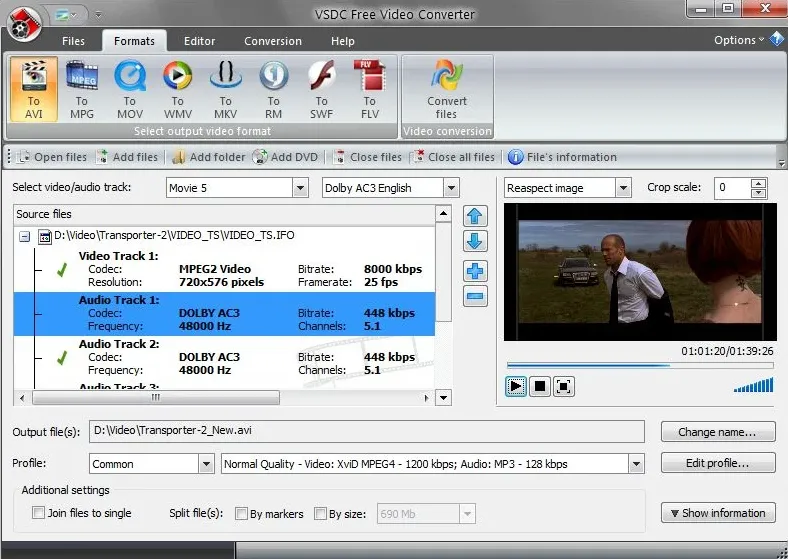
Task: Click the source list down arrow
Action: 443,398
